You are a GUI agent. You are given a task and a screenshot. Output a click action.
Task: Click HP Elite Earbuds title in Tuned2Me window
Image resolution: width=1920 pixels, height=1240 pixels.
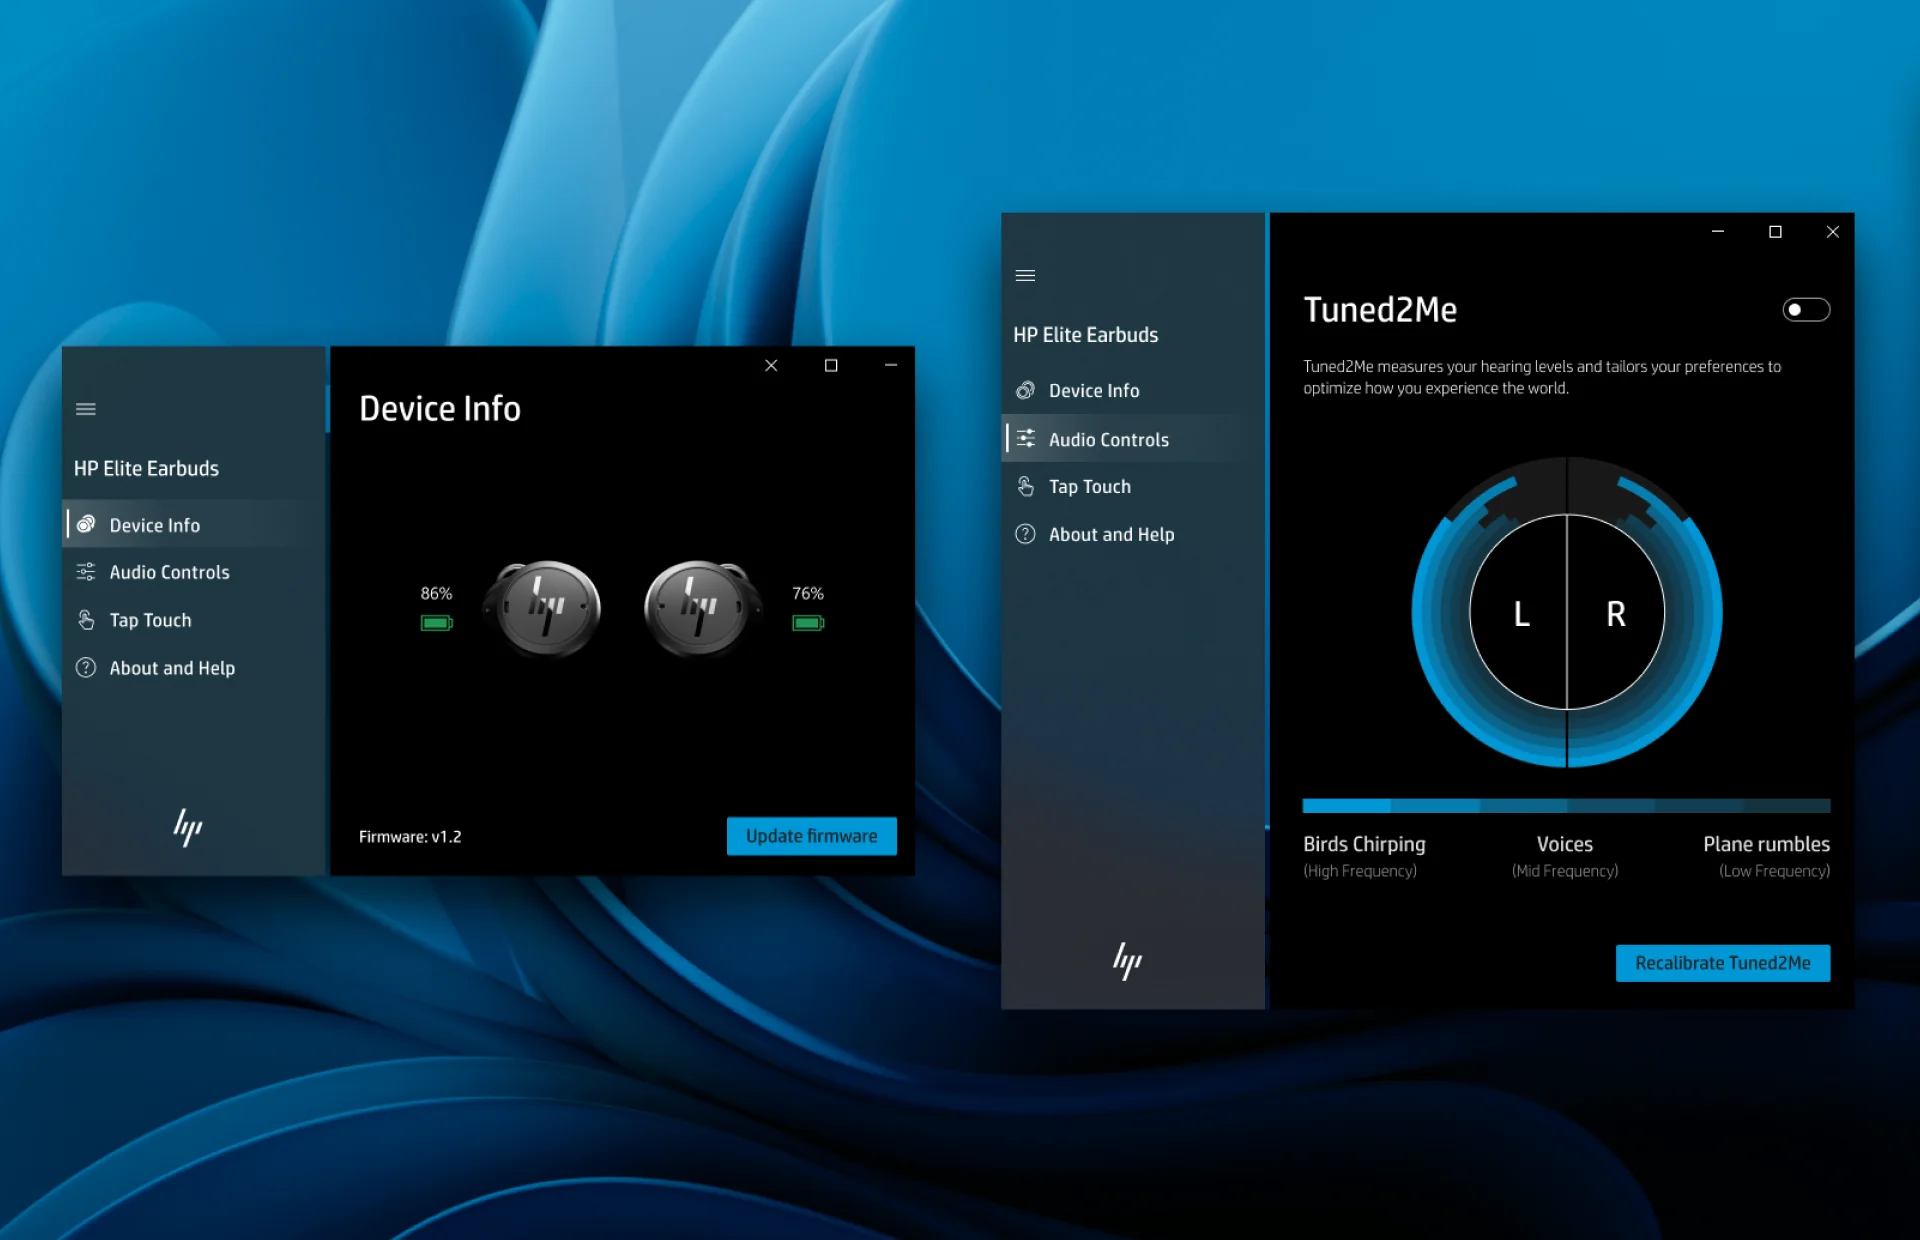[x=1085, y=335]
